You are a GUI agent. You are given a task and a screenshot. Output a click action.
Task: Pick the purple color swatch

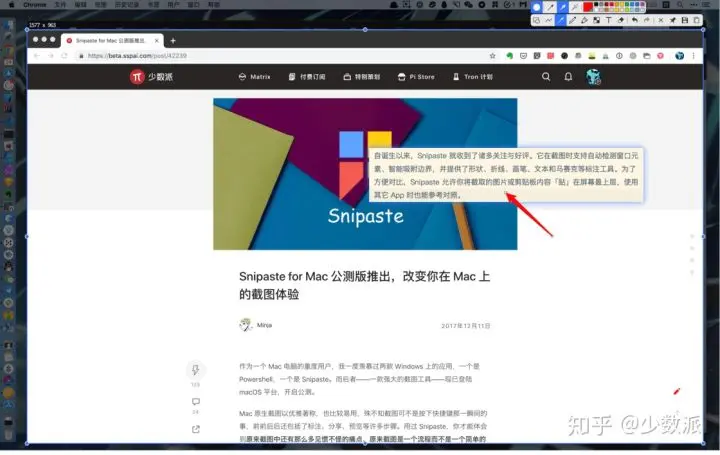[642, 4]
